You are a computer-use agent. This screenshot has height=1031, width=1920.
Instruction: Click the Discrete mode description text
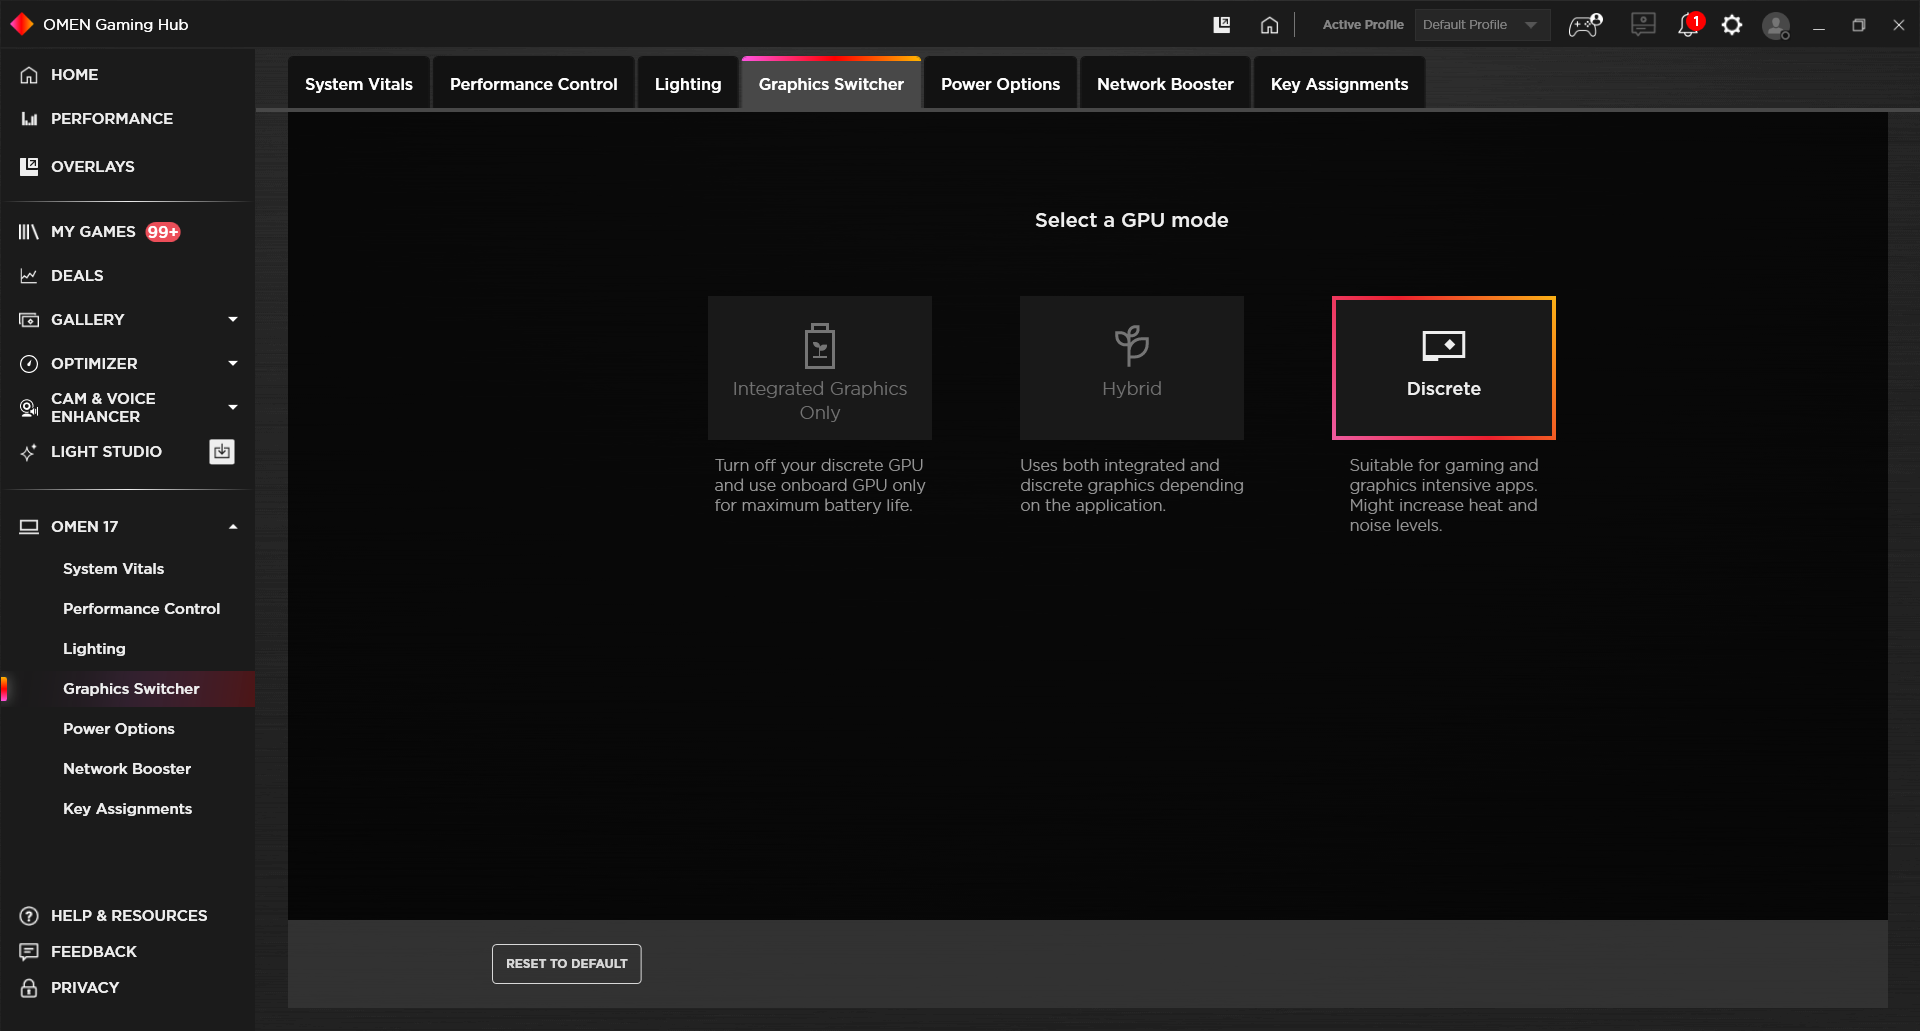(x=1444, y=495)
